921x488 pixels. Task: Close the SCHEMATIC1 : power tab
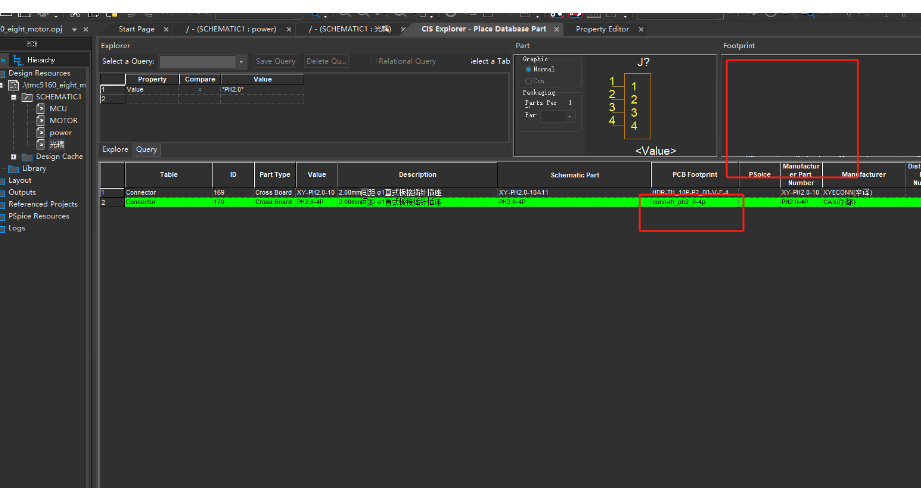coord(288,29)
